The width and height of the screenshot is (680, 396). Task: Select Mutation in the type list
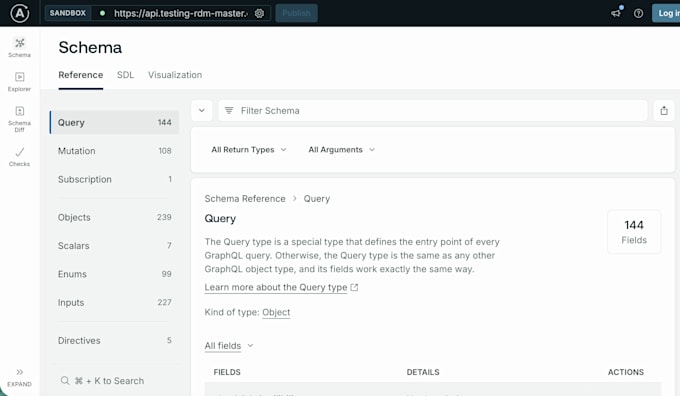[114, 151]
